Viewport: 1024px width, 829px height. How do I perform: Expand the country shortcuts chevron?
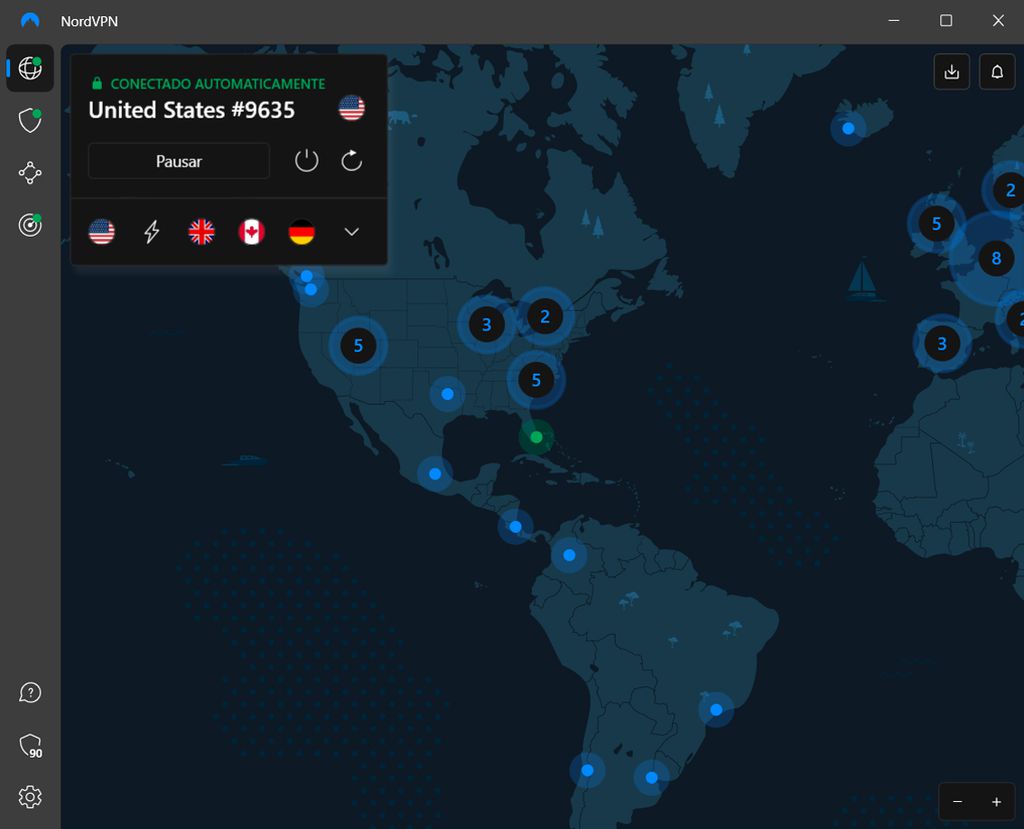pyautogui.click(x=351, y=231)
